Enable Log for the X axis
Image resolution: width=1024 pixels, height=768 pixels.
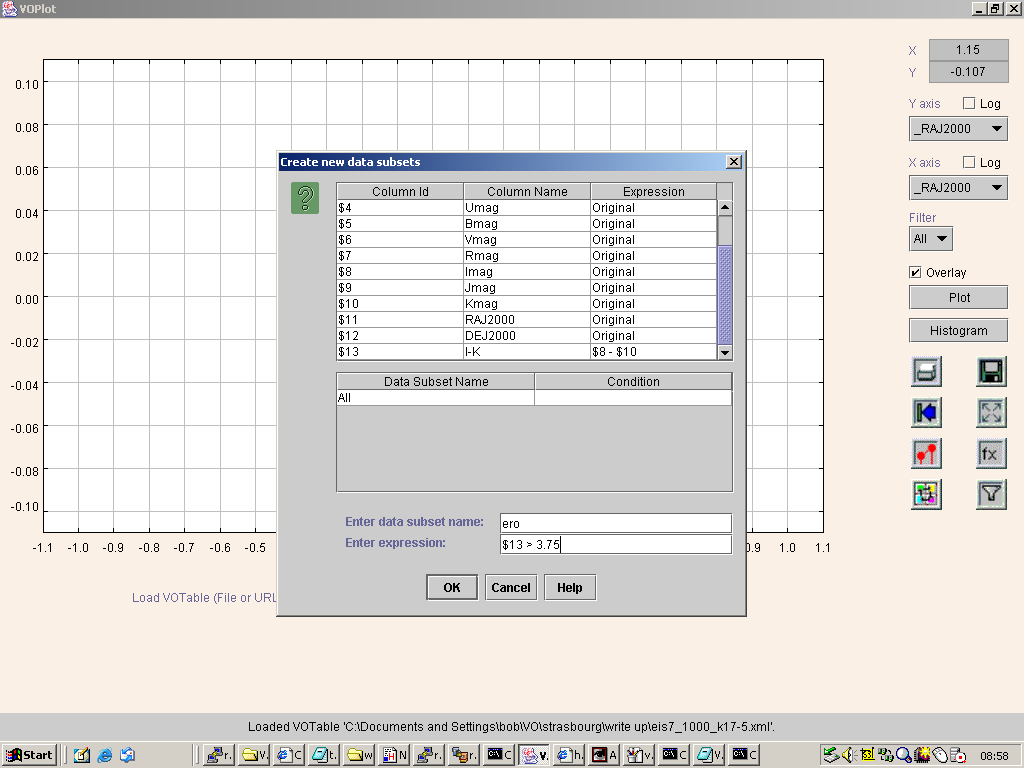click(969, 163)
